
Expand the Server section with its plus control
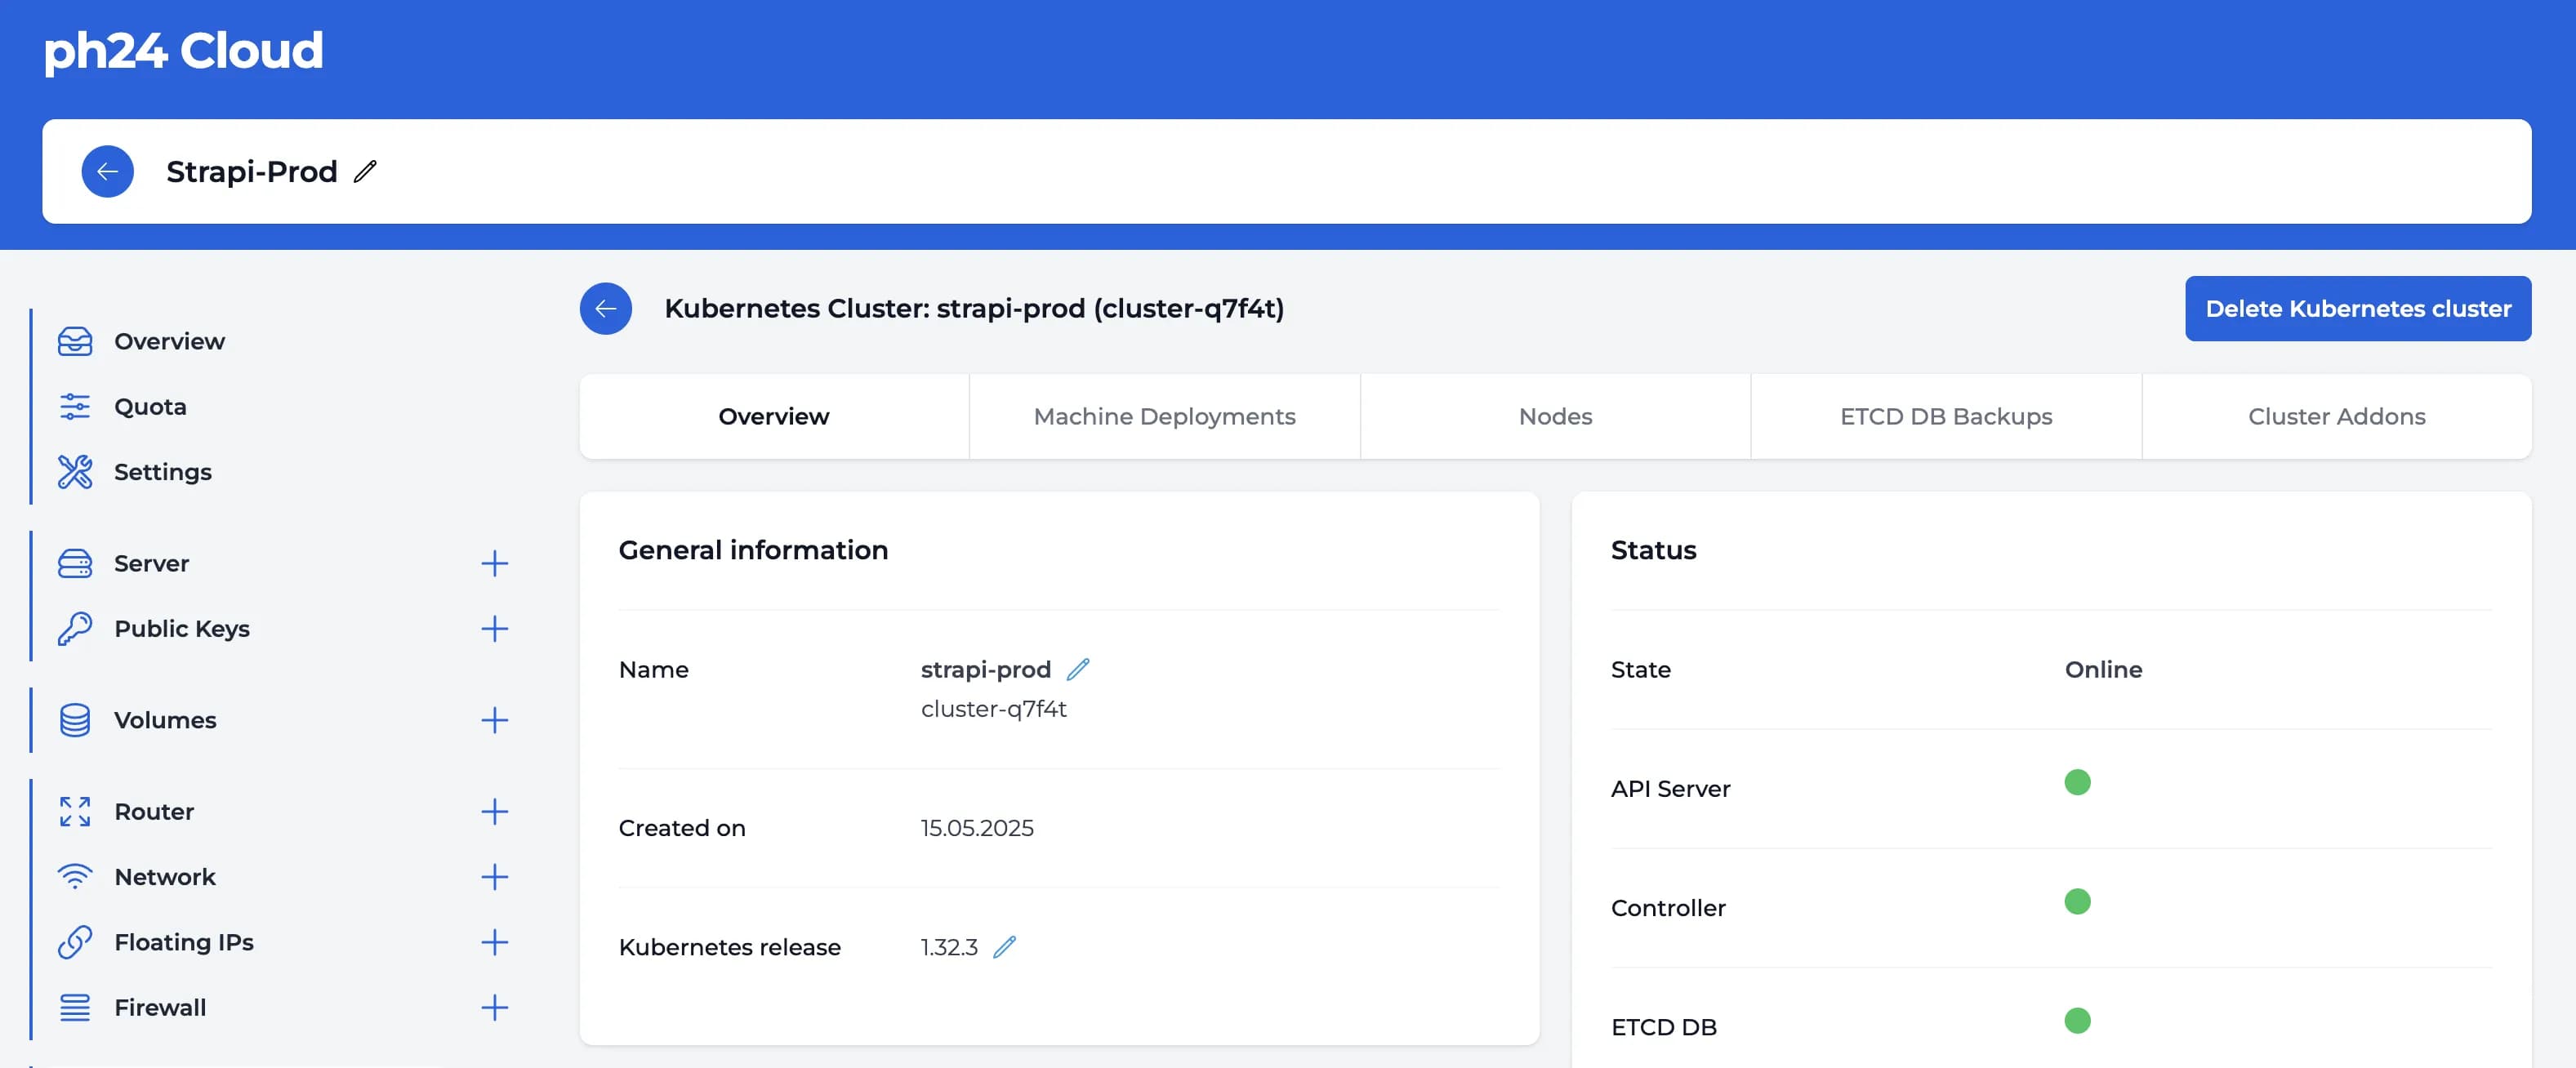tap(494, 563)
